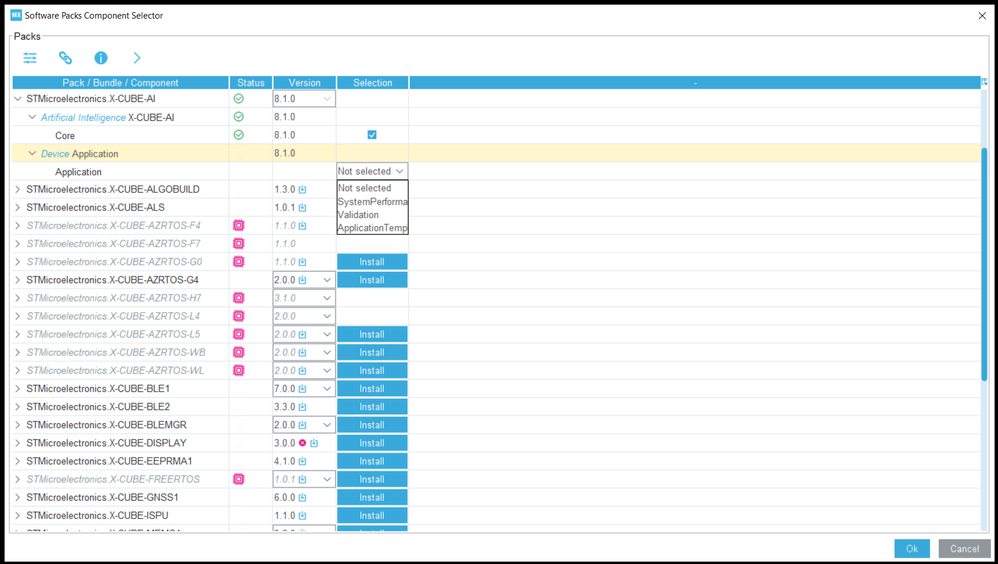
Task: Collapse the STMicroelectronics.X-CUBE-AI pack
Action: (x=18, y=99)
